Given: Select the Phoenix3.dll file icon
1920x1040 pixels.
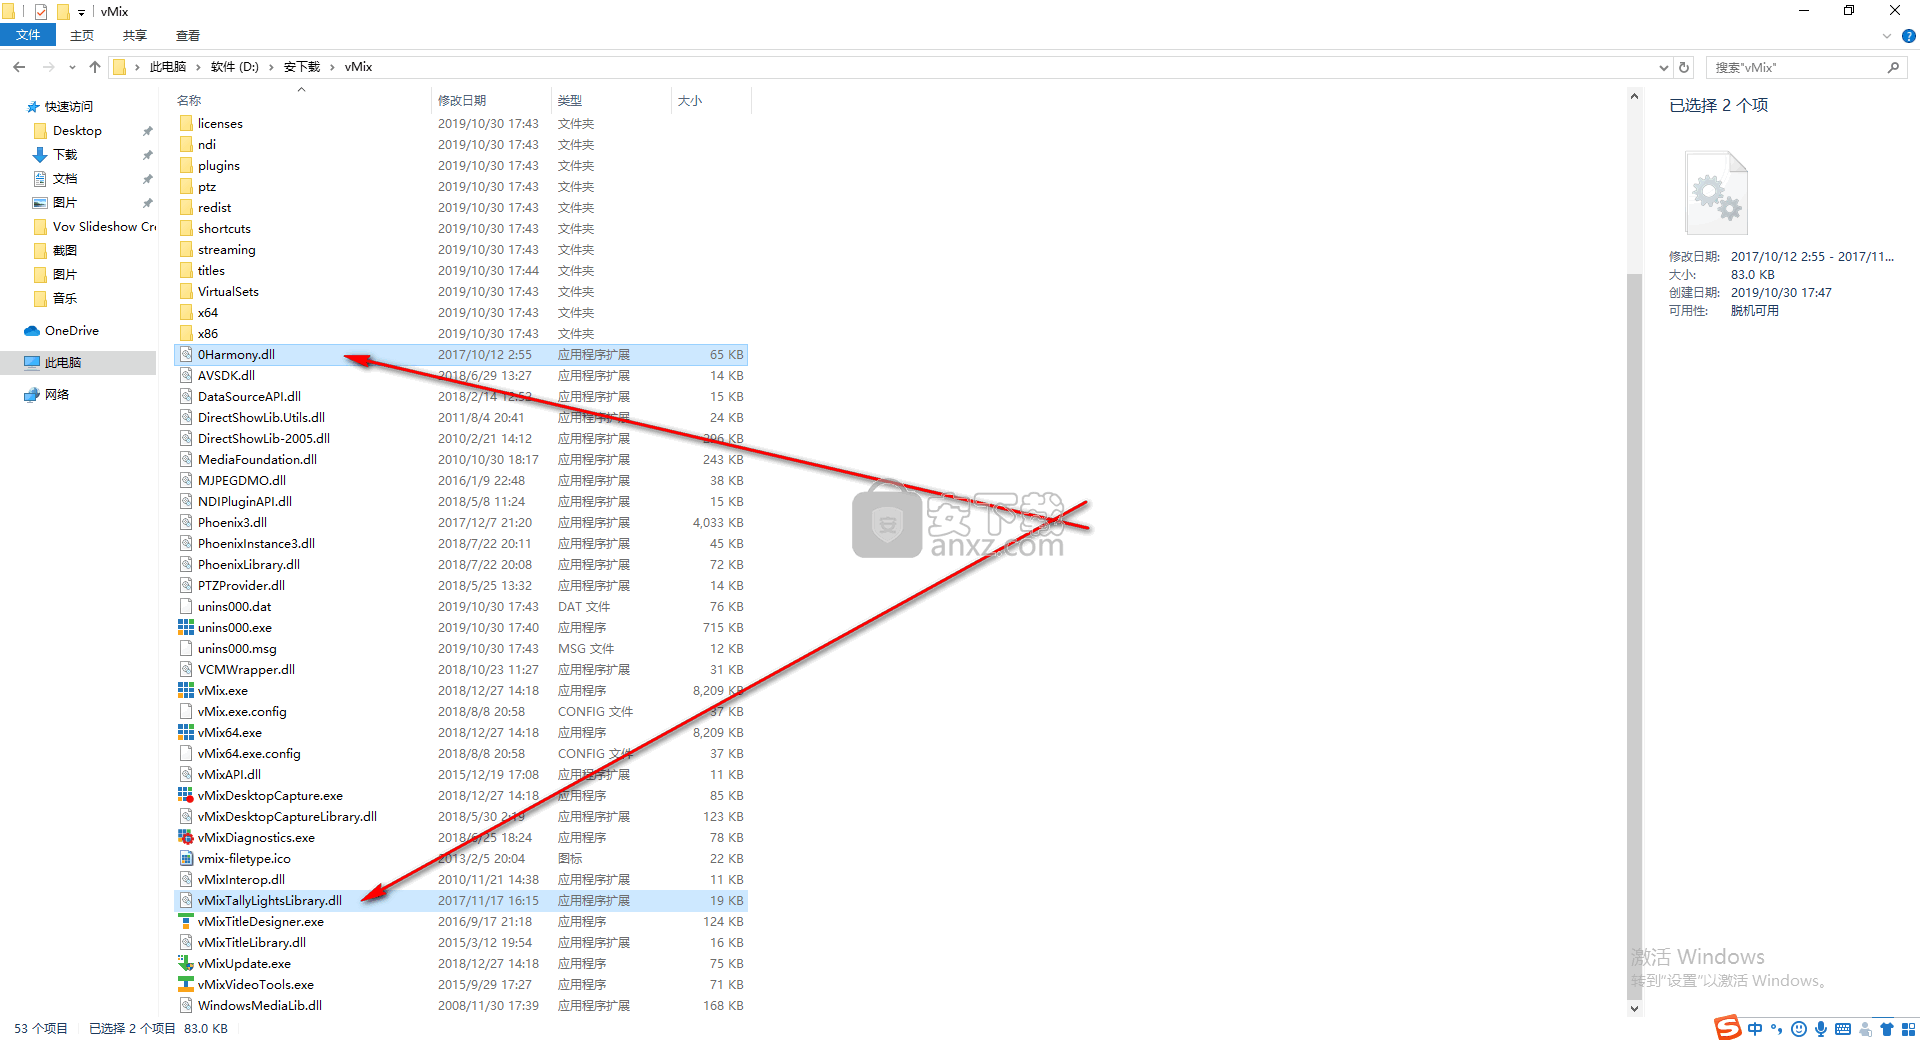Looking at the screenshot, I should click(x=186, y=523).
